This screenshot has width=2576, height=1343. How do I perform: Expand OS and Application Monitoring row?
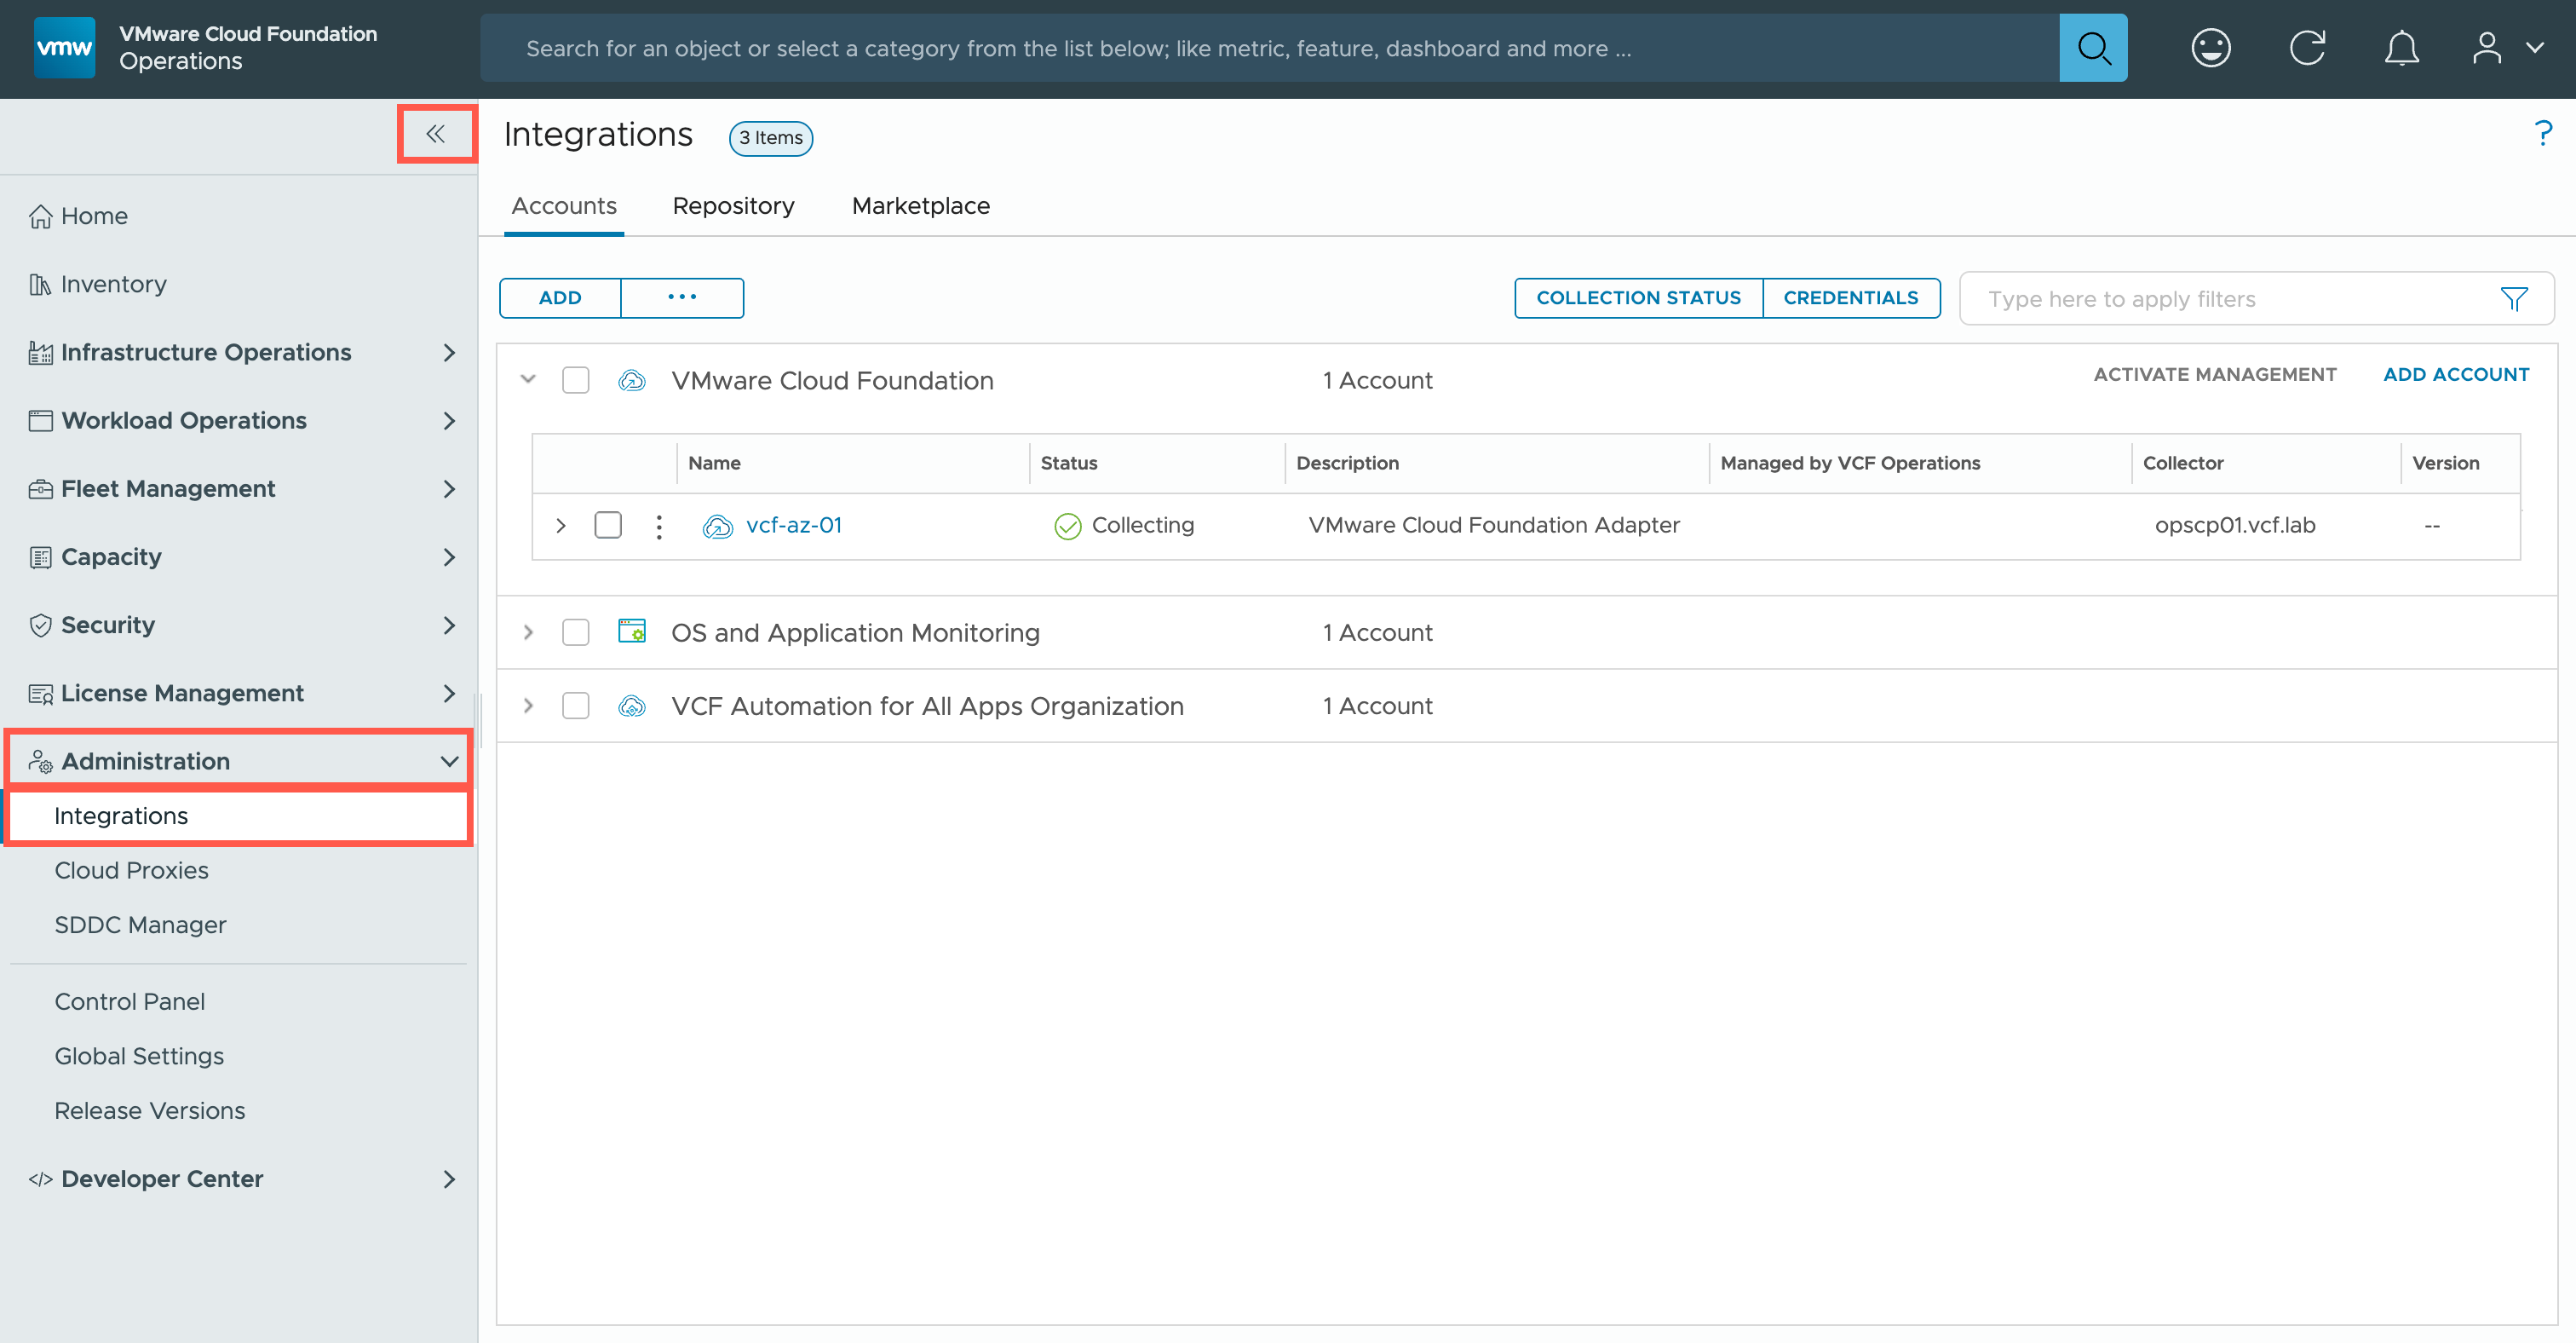(x=529, y=632)
